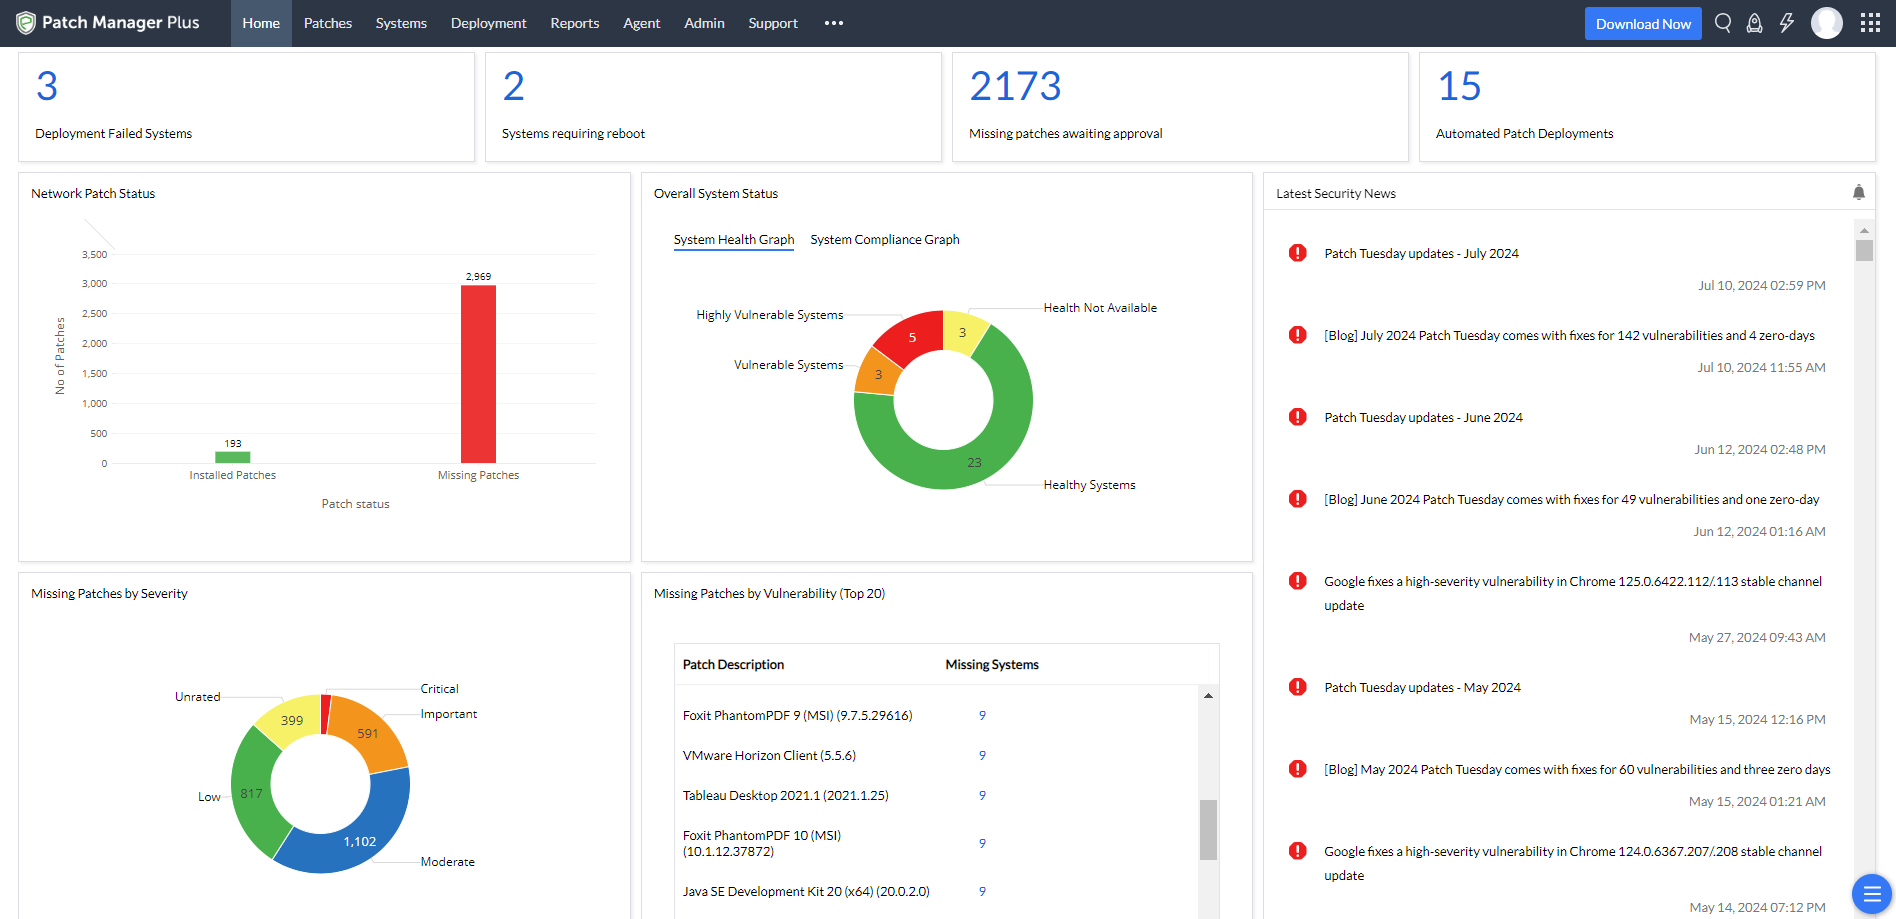1896x919 pixels.
Task: Open the search icon in the top bar
Action: (1722, 22)
